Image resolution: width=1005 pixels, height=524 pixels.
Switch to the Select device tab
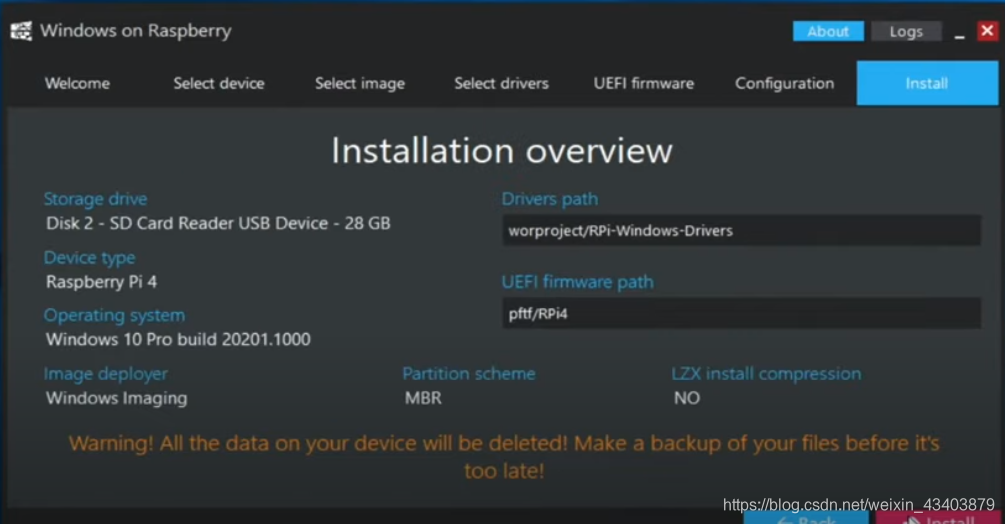219,83
